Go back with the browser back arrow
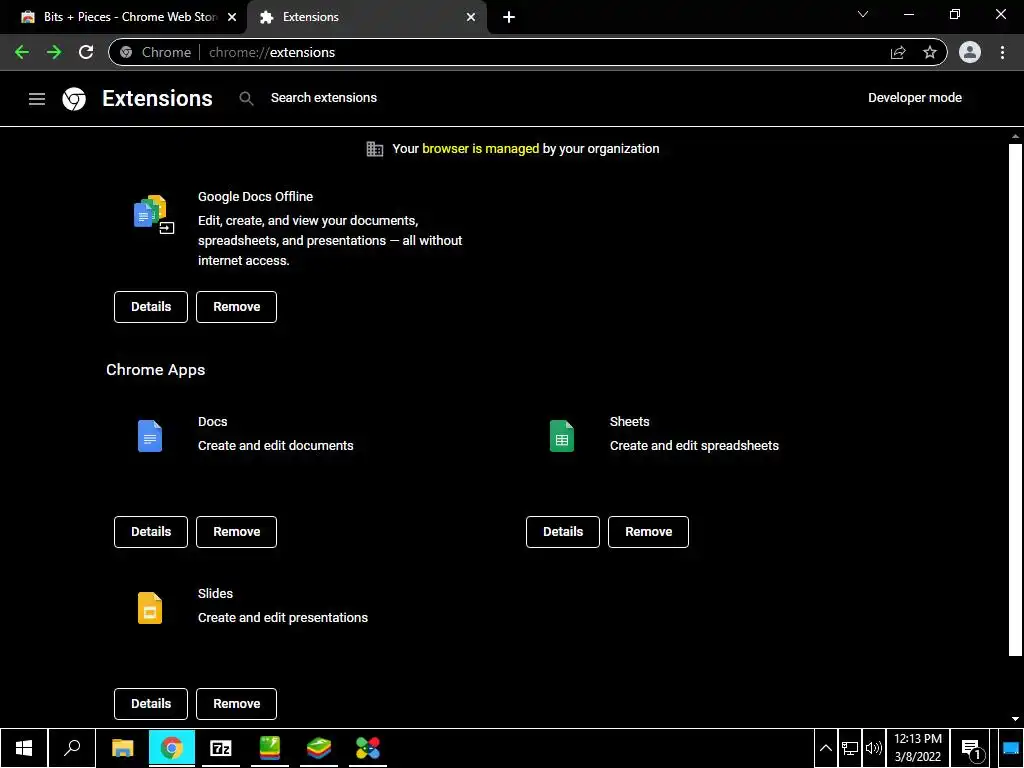This screenshot has width=1024, height=768. coord(22,52)
